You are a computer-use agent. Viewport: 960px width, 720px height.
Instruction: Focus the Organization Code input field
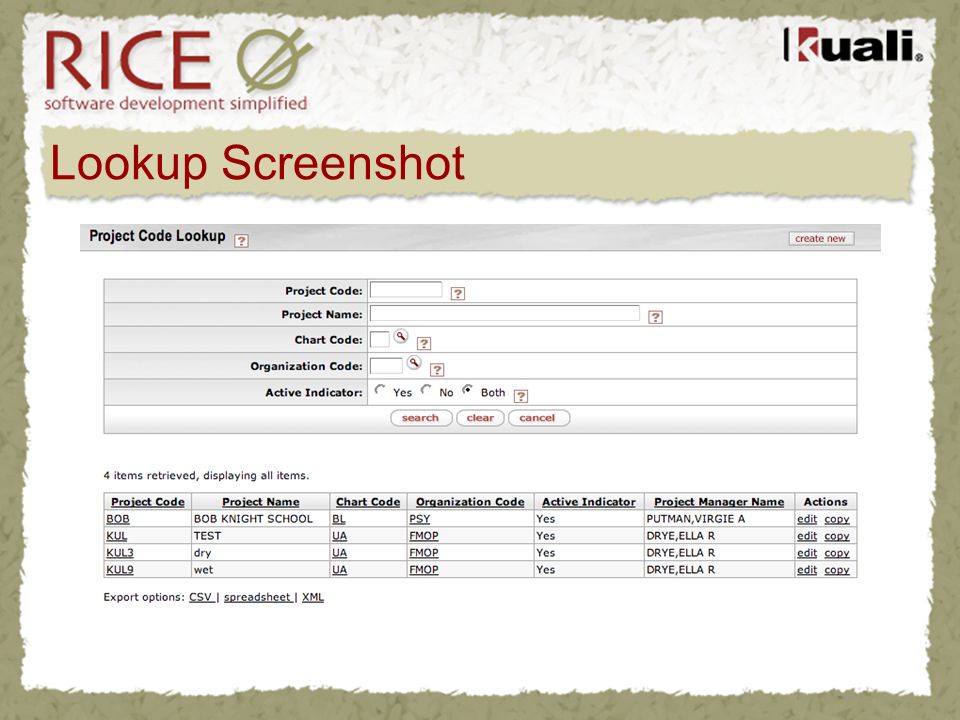(x=386, y=366)
